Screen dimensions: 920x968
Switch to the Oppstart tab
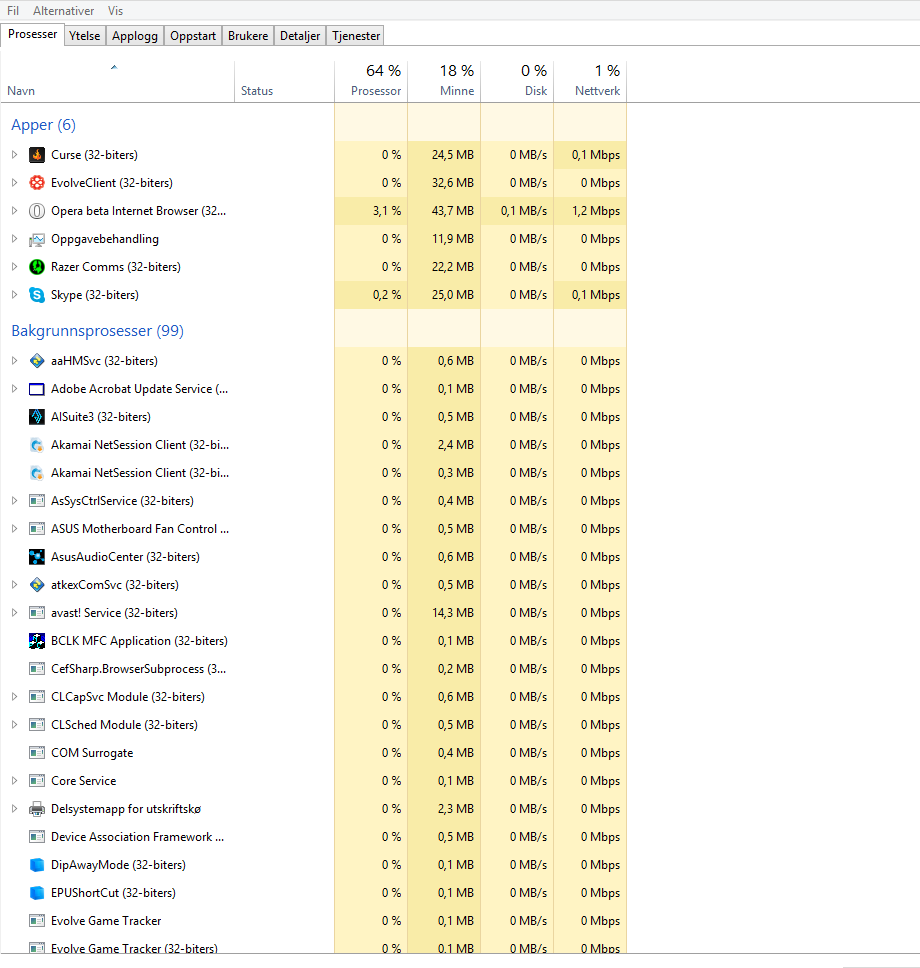point(193,36)
